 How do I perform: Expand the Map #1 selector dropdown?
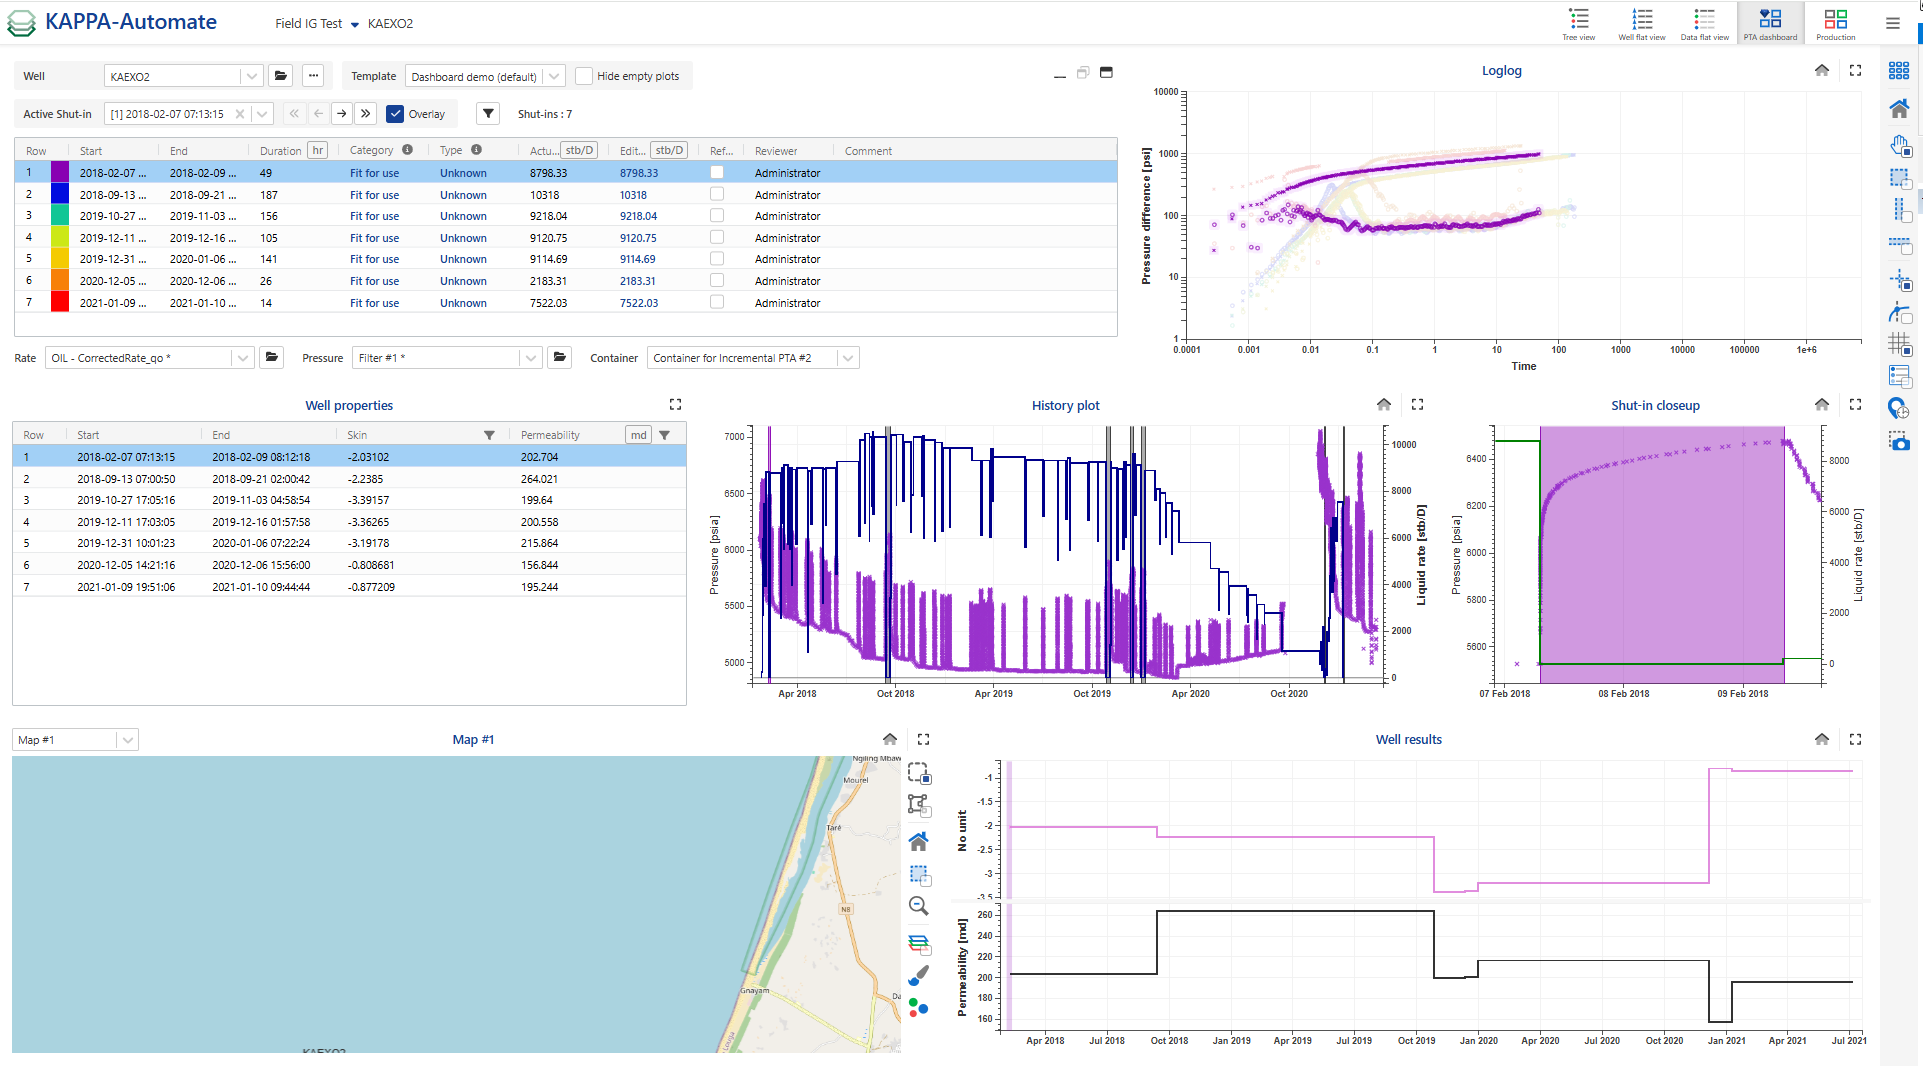pos(126,740)
